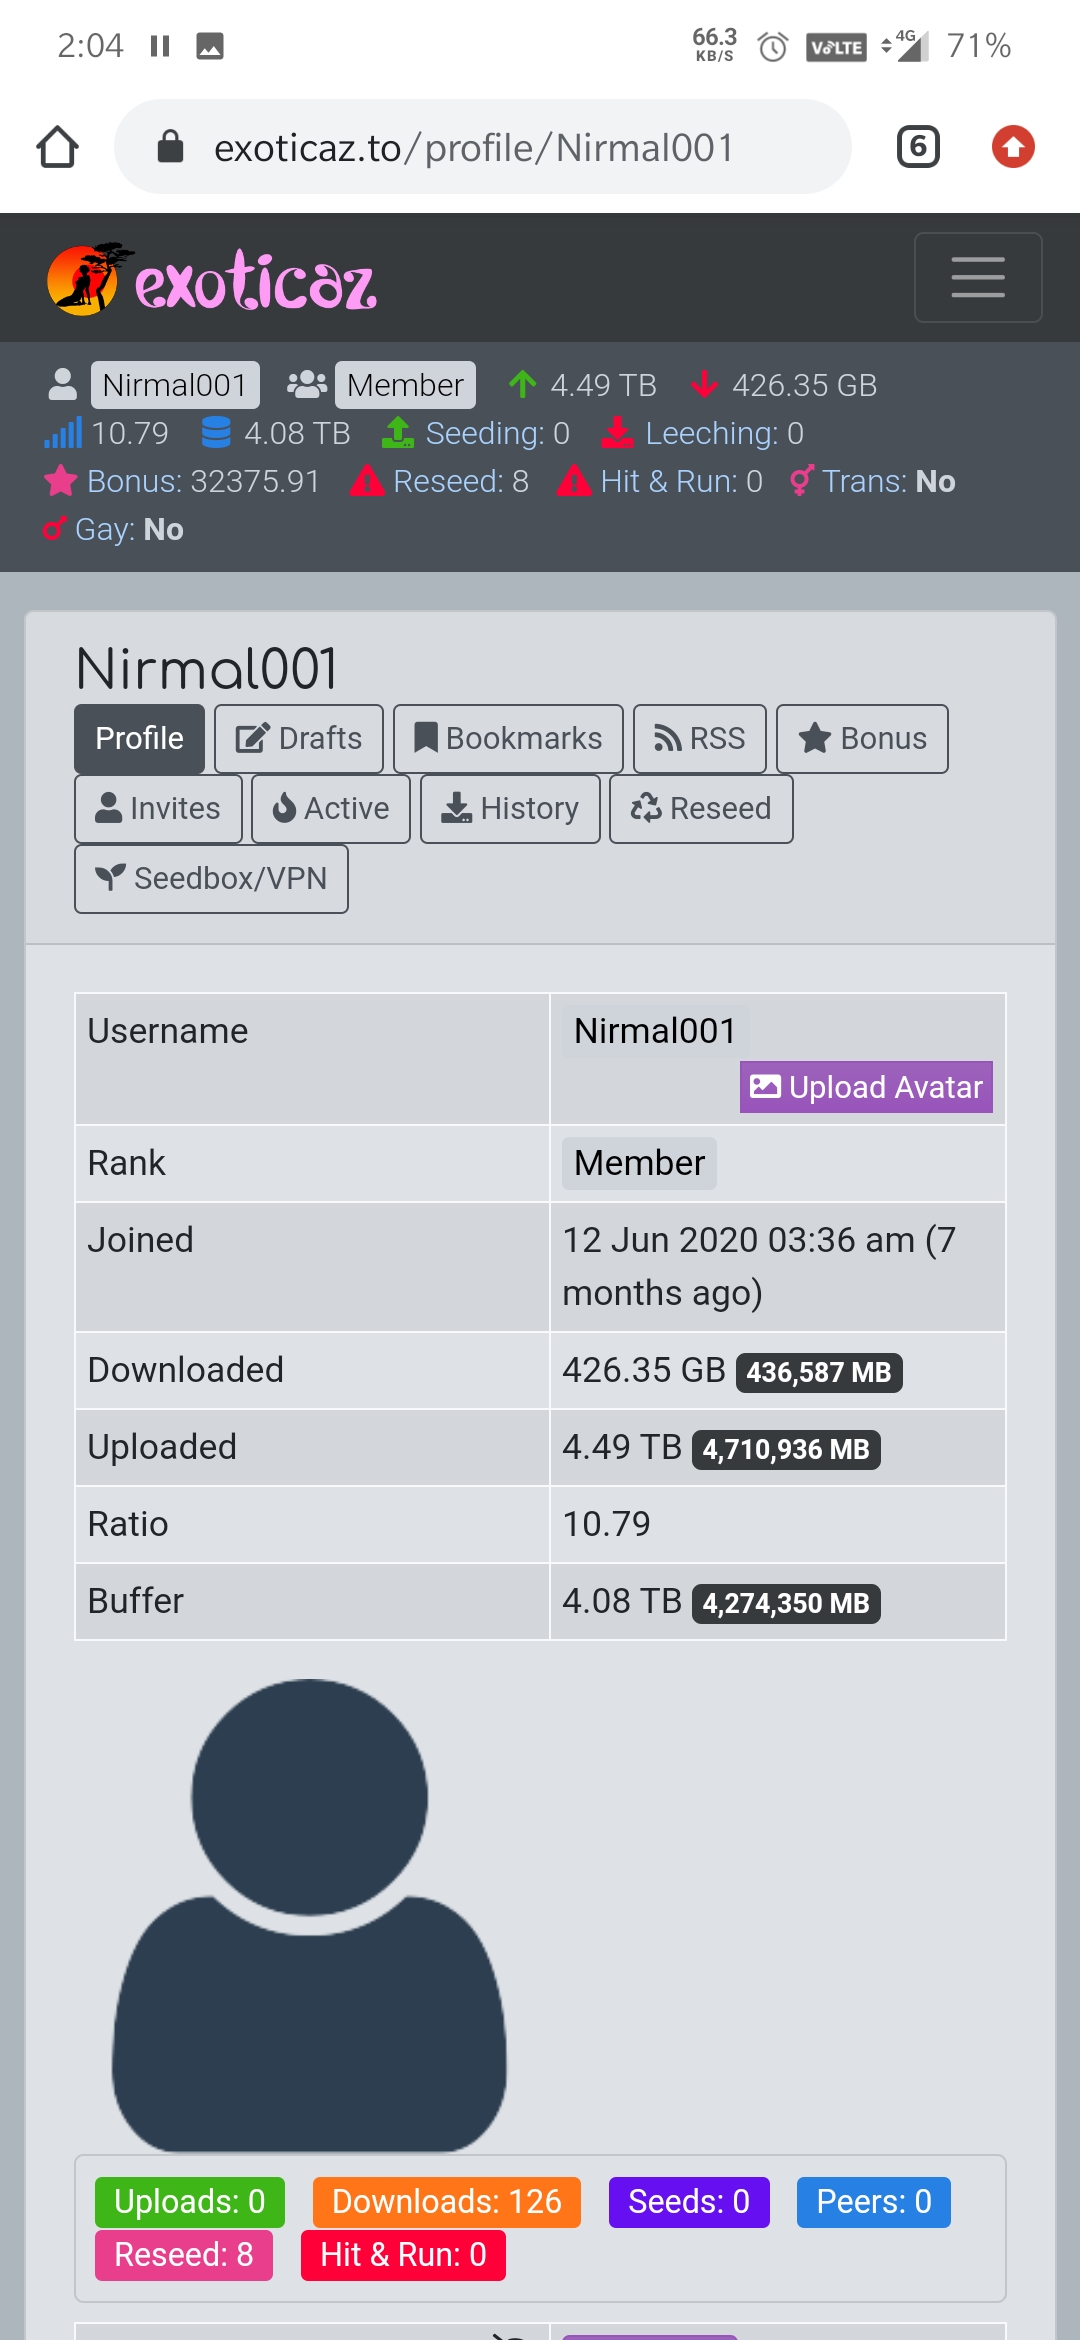Click the Reseed warning triangle icon

point(367,481)
